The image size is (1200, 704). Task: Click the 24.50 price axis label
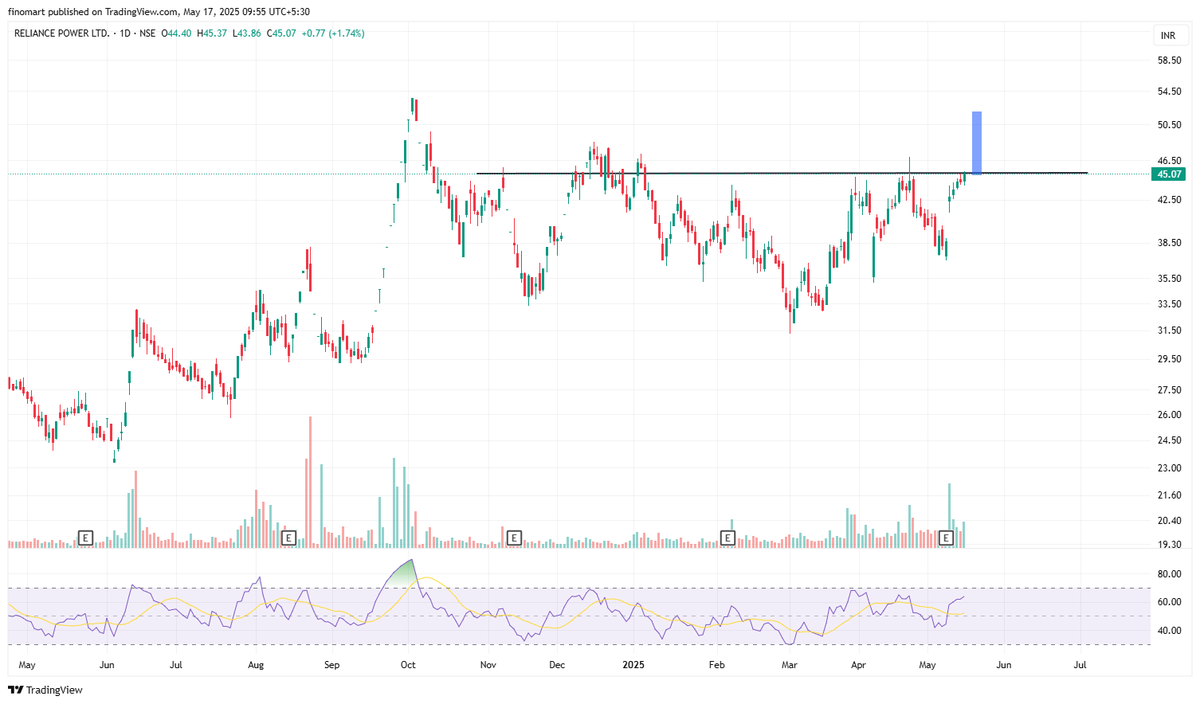pos(1168,441)
